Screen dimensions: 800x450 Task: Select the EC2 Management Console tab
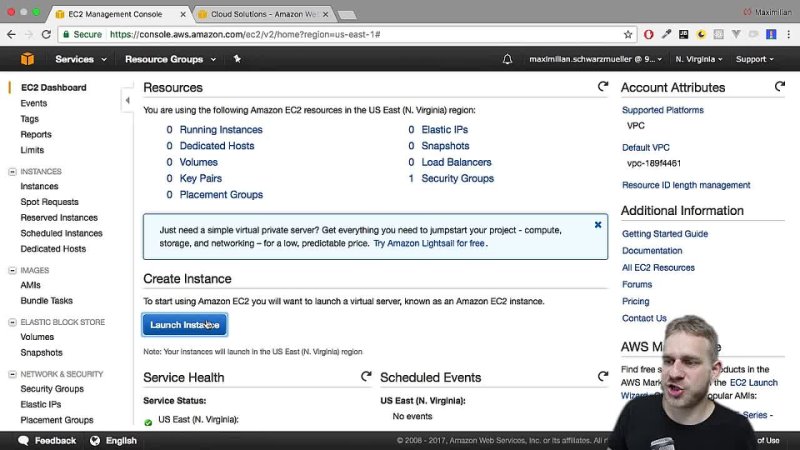(115, 14)
